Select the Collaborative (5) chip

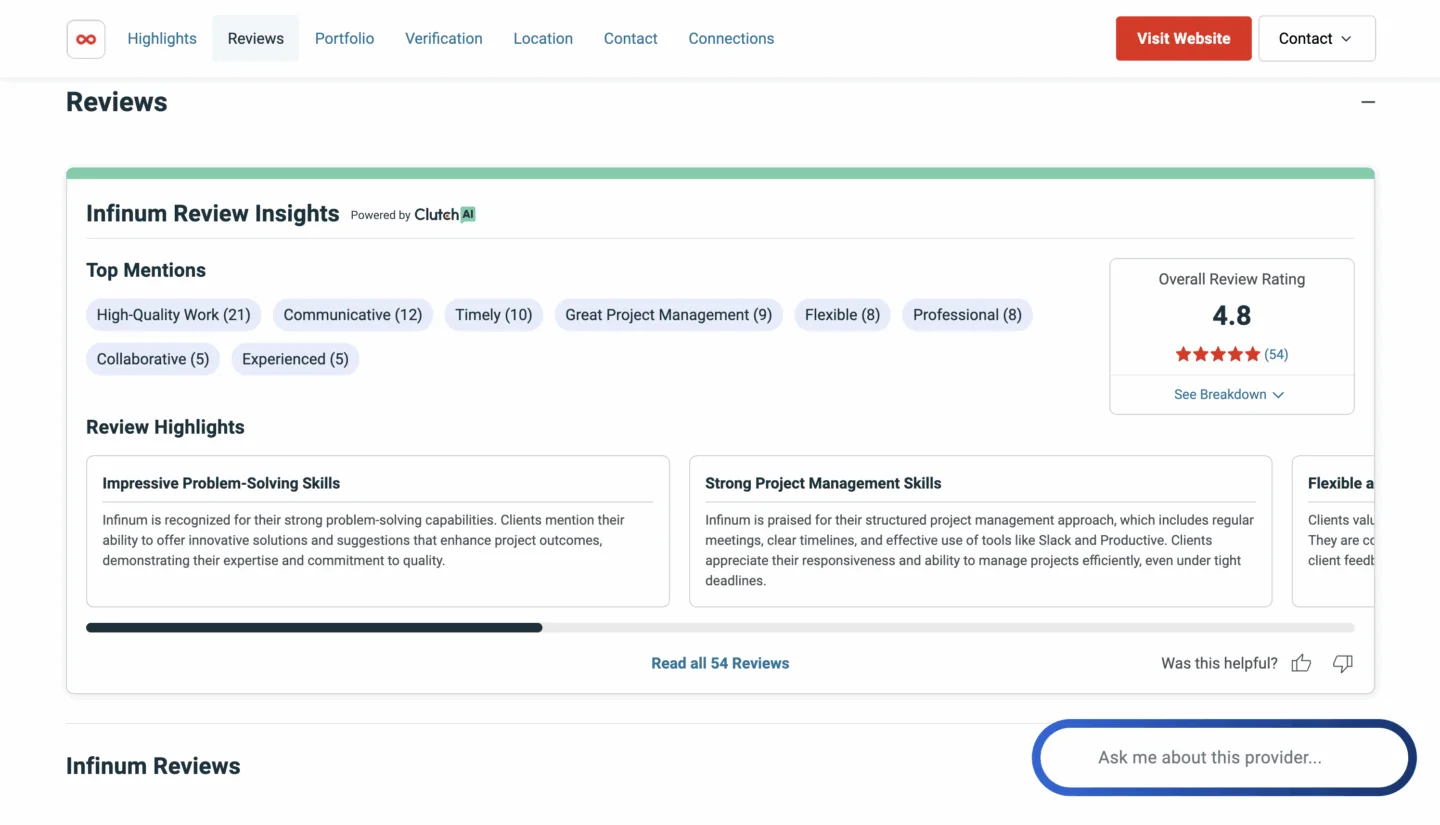(x=153, y=359)
